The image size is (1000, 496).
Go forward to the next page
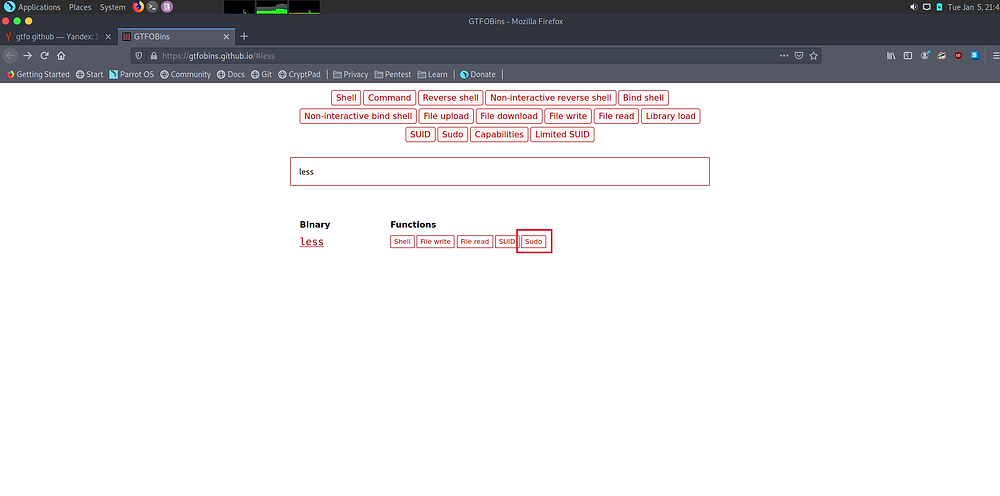27,55
